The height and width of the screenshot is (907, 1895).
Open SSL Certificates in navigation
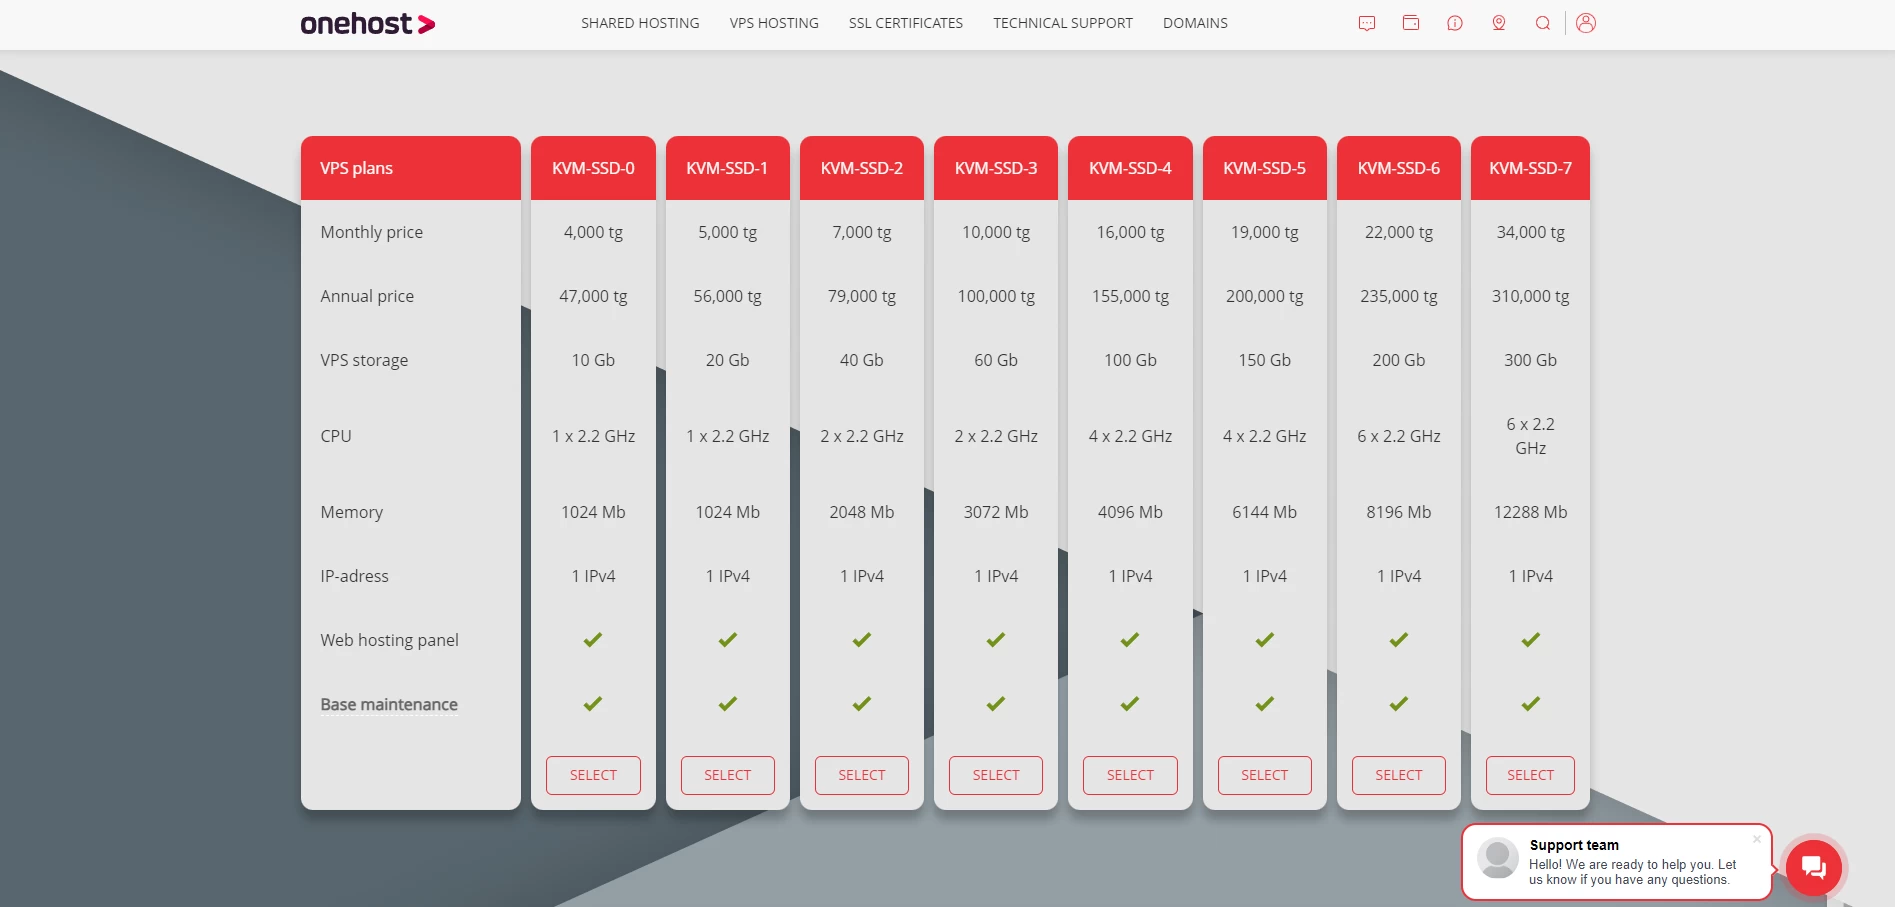(x=906, y=23)
